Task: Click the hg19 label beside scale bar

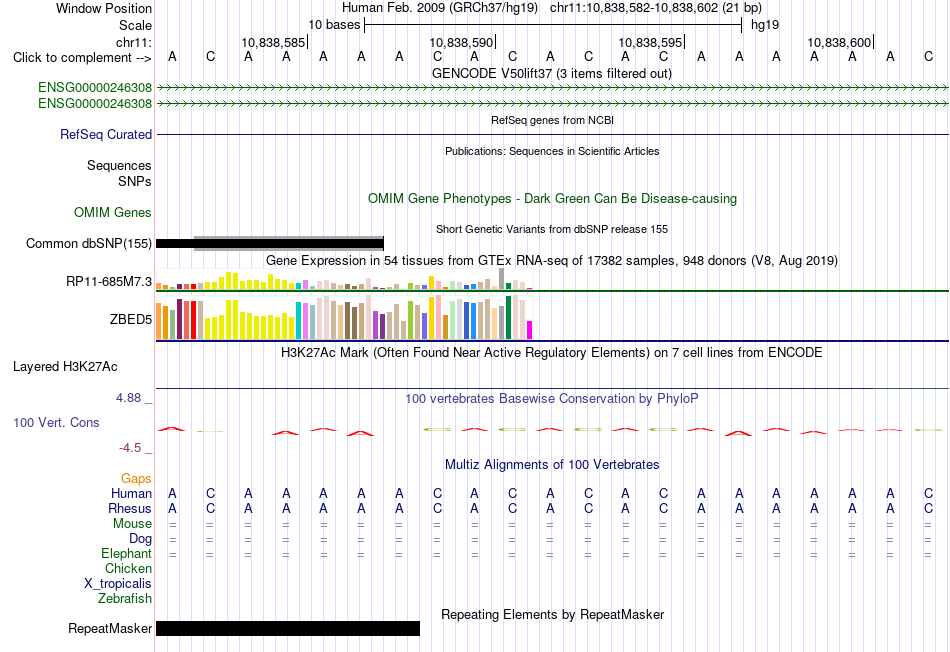Action: click(765, 25)
